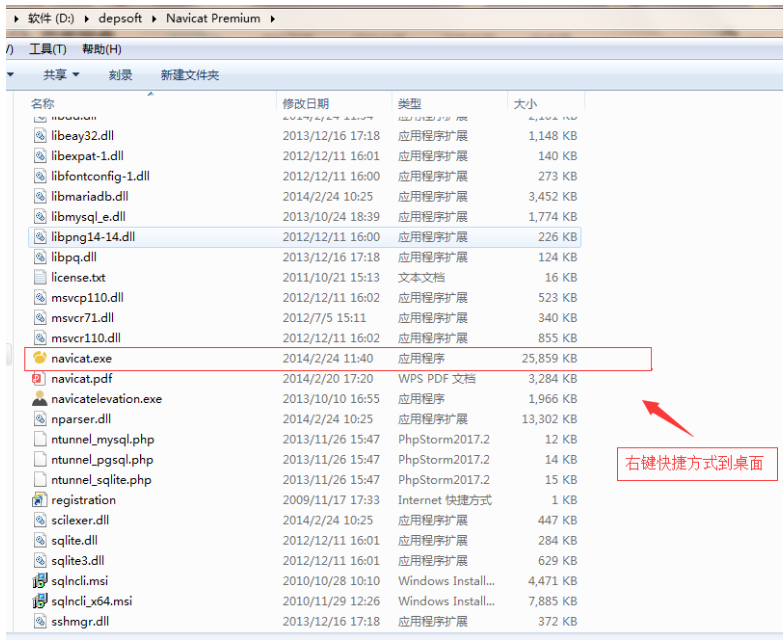The image size is (783, 640).
Task: Click the registration shortcut icon
Action: (39, 500)
